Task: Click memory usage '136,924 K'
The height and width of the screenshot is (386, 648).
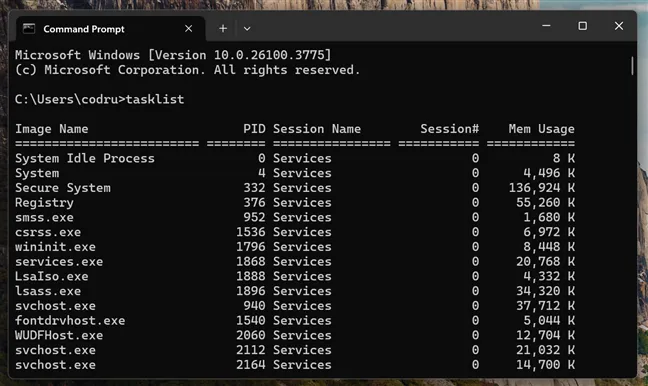Action: click(542, 188)
